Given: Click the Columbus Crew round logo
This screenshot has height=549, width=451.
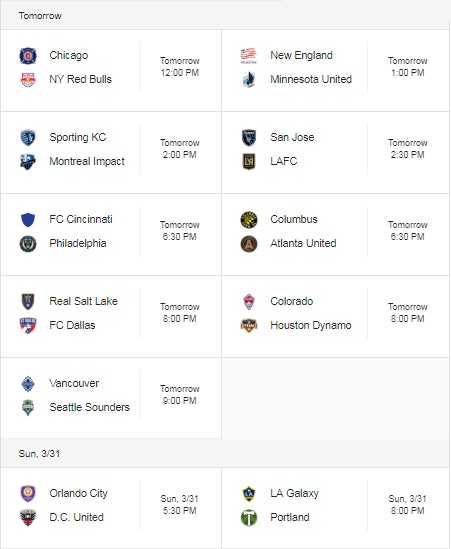Looking at the screenshot, I should pos(249,220).
